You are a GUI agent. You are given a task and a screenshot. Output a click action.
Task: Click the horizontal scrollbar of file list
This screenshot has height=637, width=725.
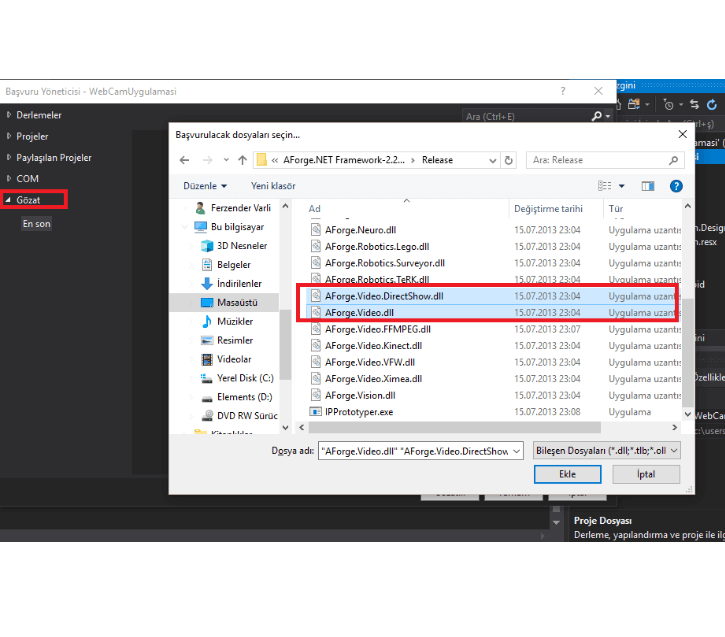[455, 428]
